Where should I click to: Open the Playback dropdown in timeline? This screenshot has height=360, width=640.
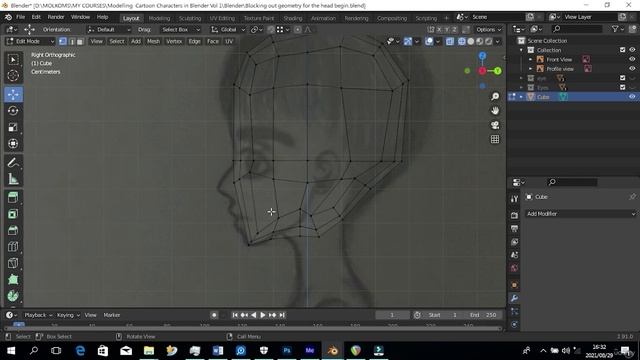click(x=38, y=315)
